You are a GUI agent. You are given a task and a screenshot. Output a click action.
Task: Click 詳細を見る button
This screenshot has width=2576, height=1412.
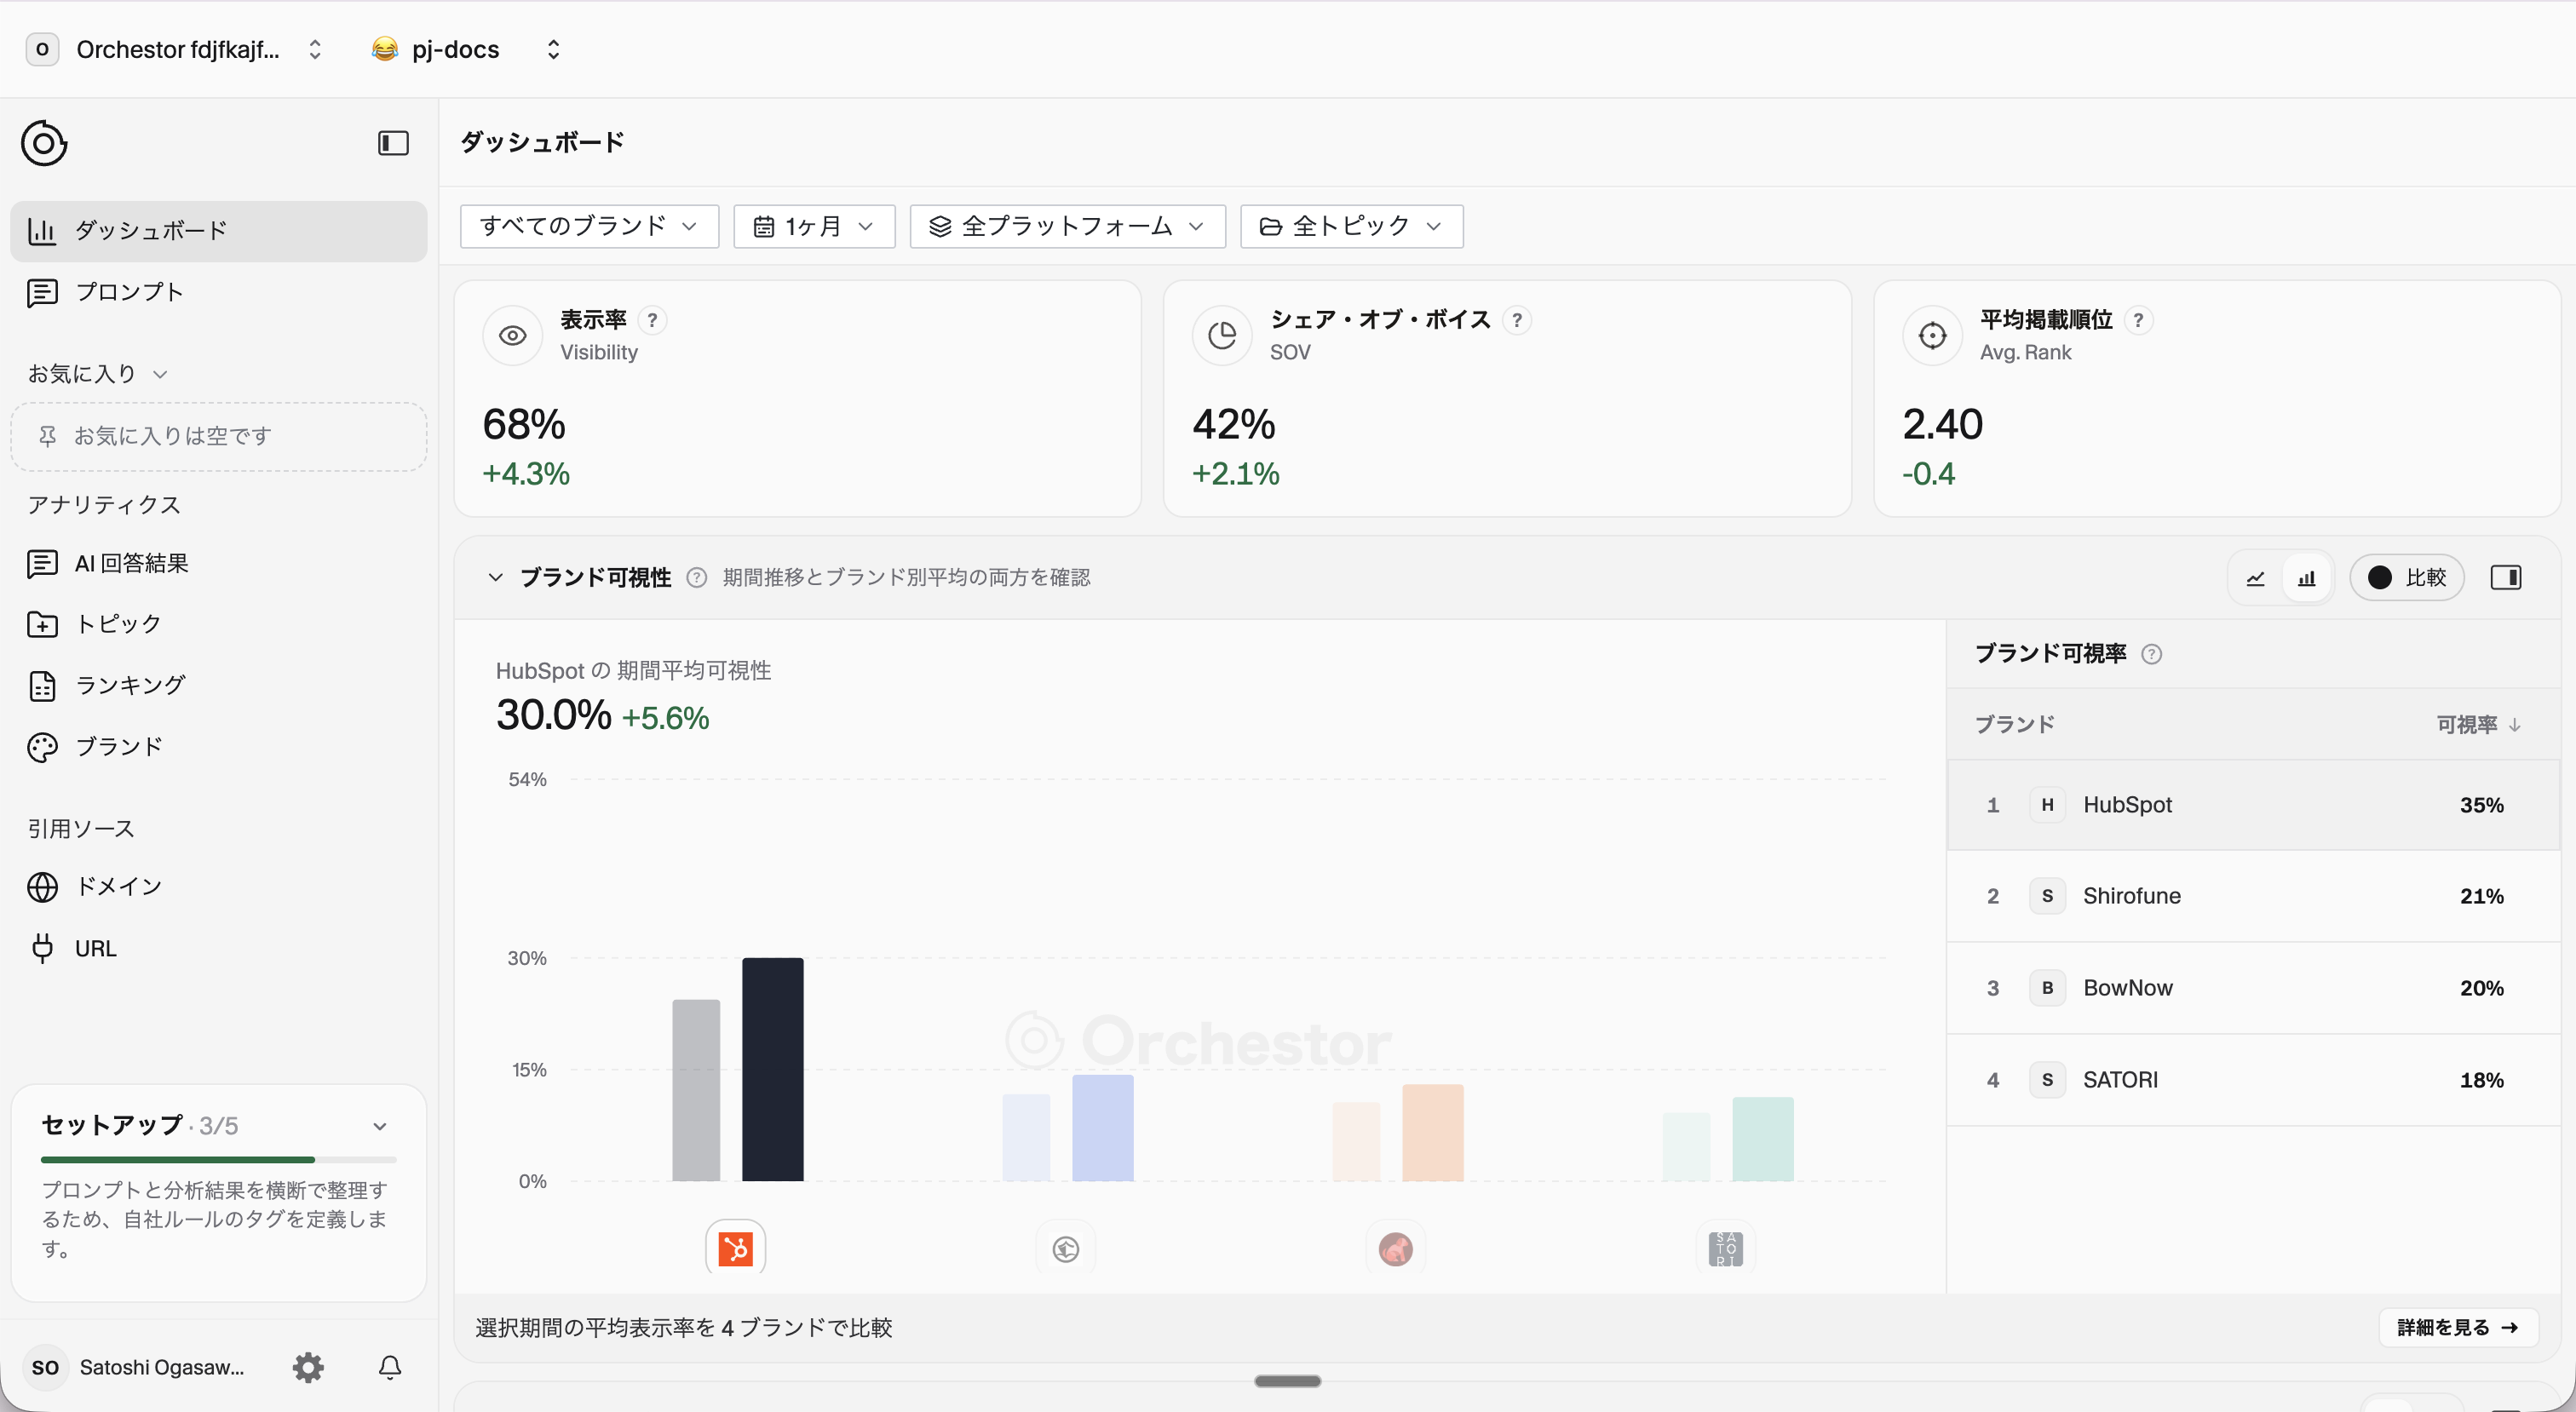coord(2457,1327)
